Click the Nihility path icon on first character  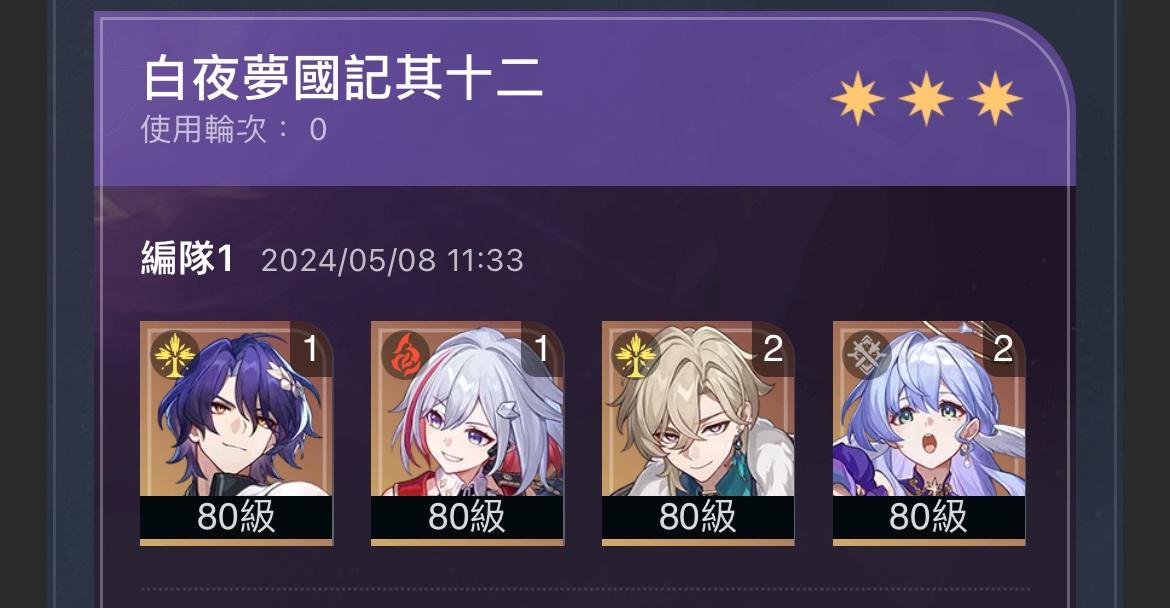click(174, 355)
